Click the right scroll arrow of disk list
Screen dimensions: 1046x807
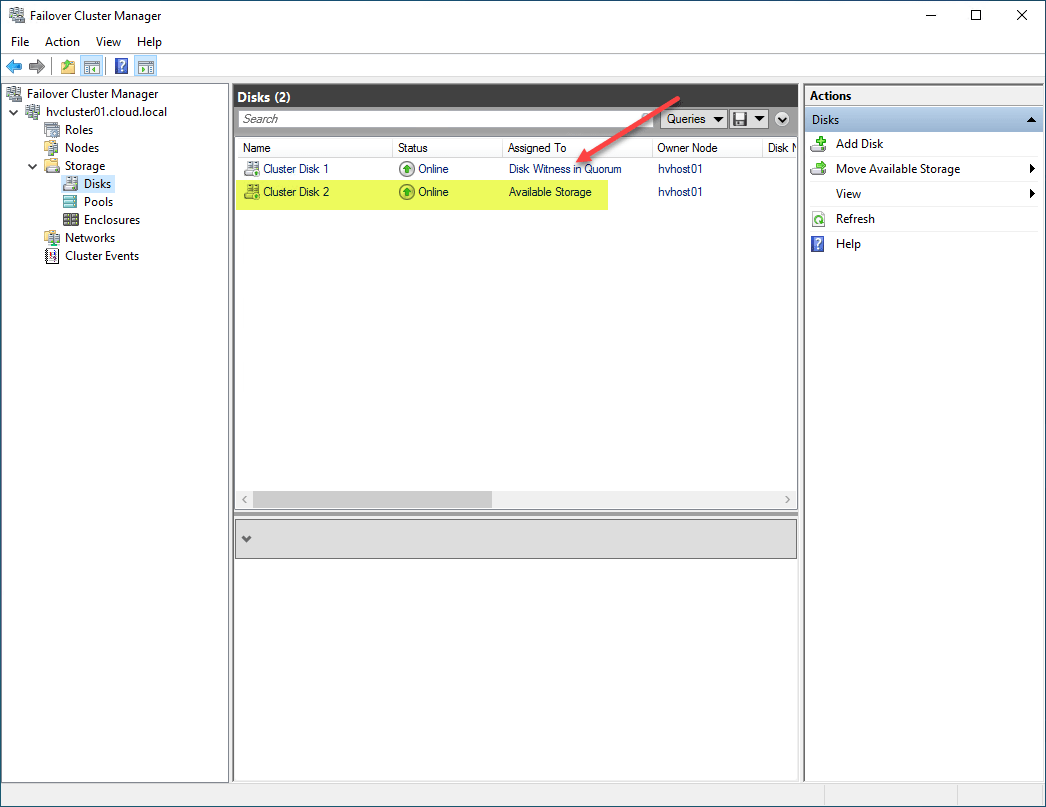(x=787, y=500)
